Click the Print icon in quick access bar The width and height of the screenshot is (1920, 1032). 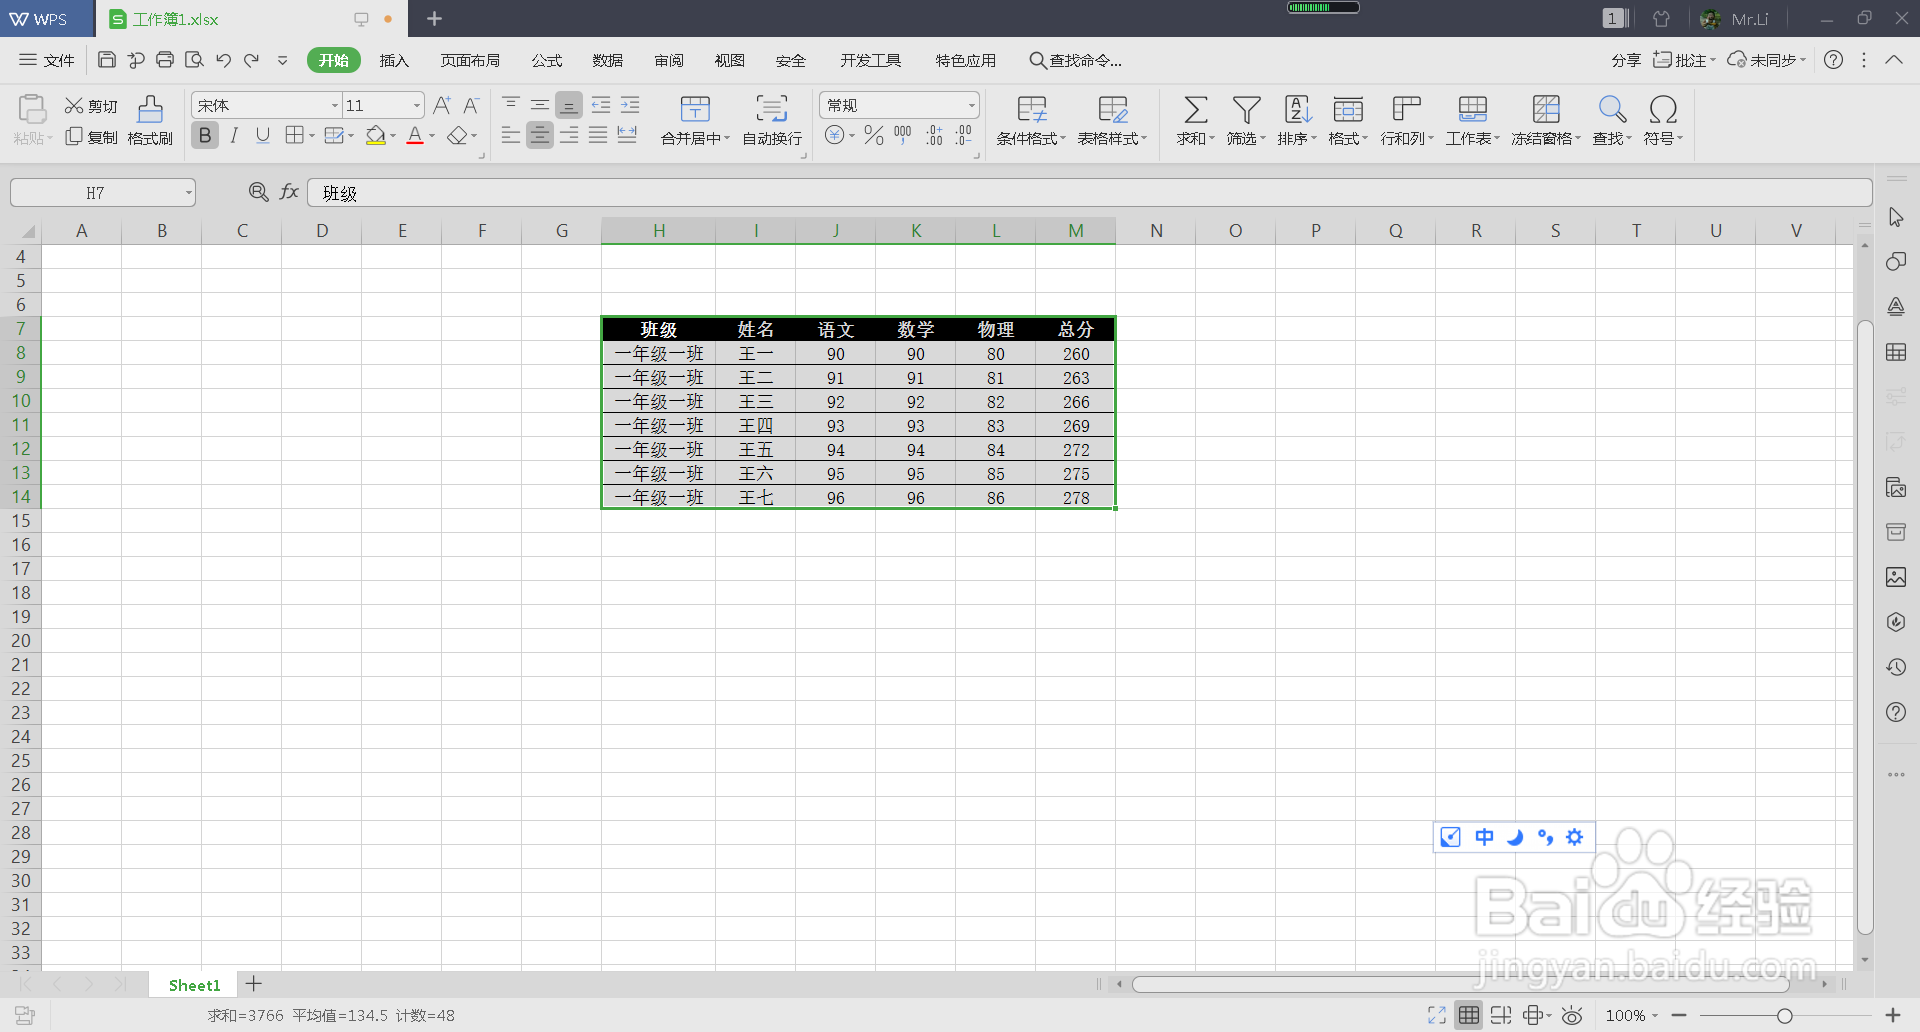(165, 60)
